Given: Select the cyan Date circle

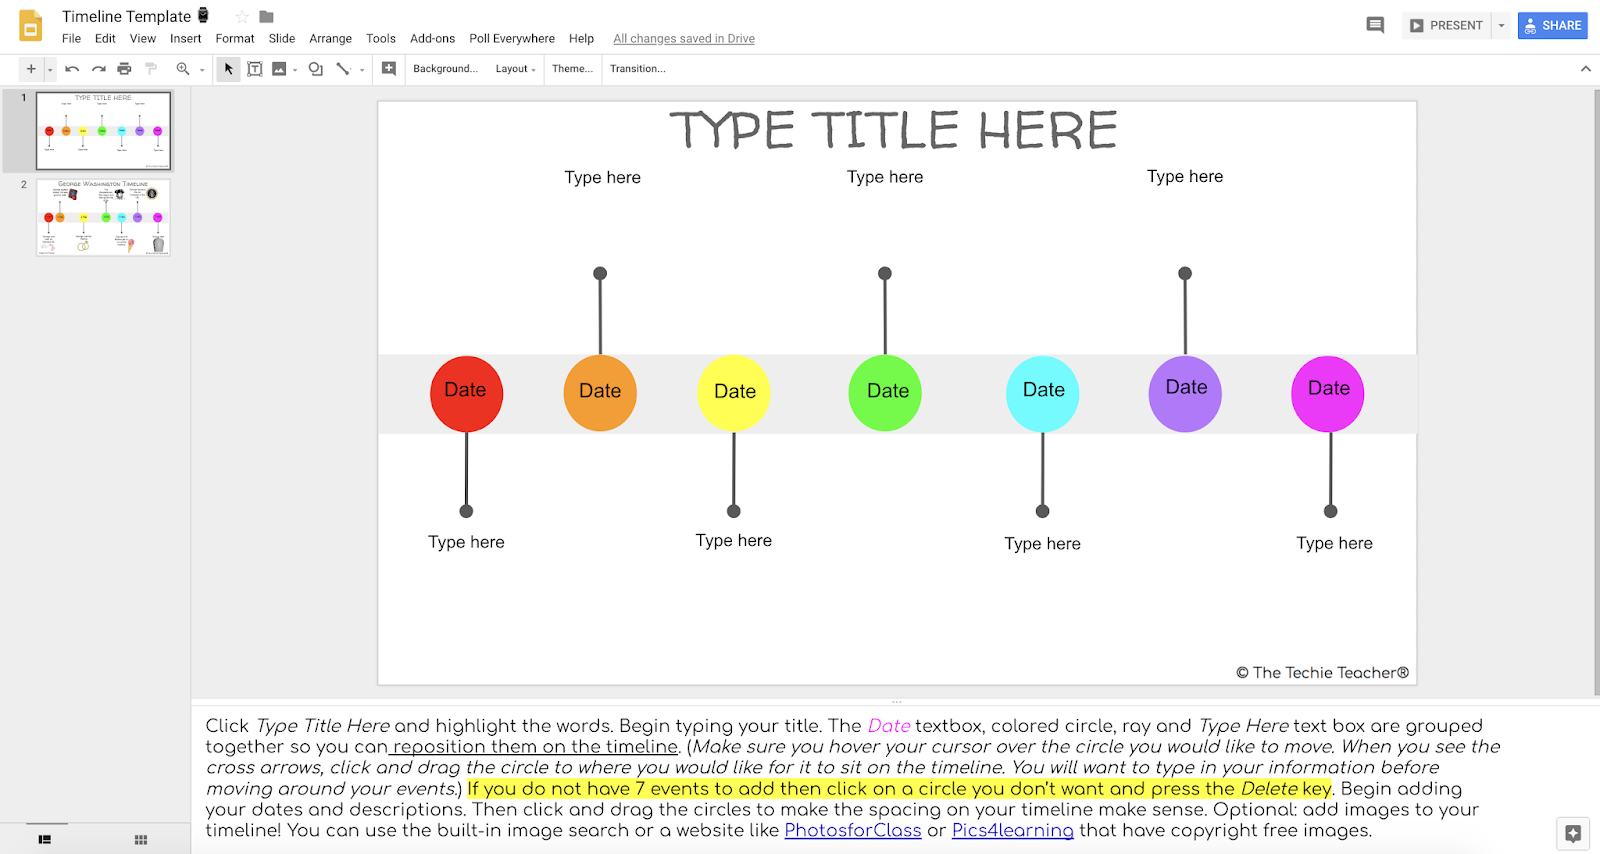Looking at the screenshot, I should point(1043,393).
